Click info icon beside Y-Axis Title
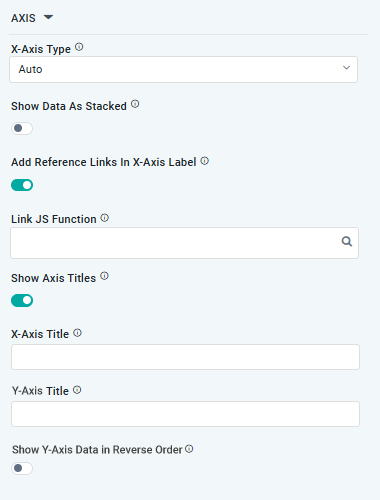Viewport: 380px width, 500px height. click(77, 390)
